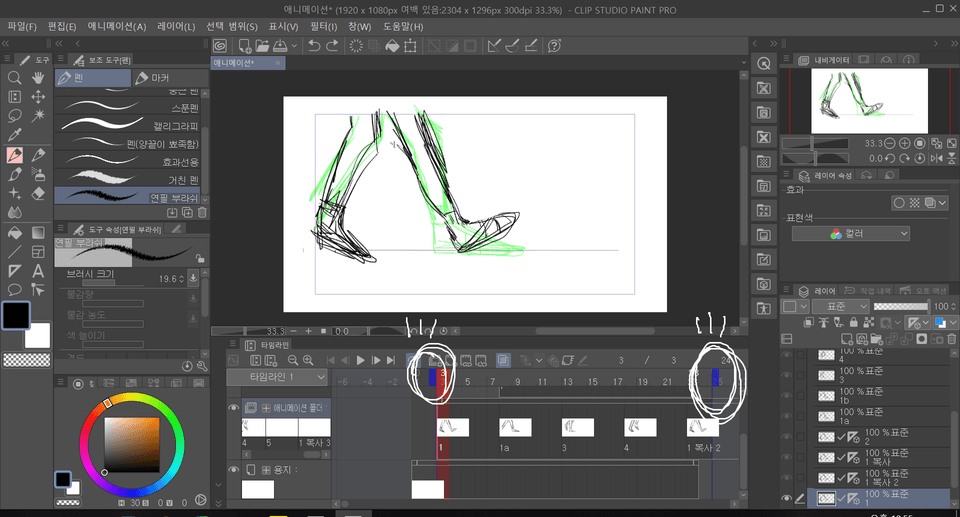Viewport: 960px width, 517px height.
Task: Zoom out the timeline view
Action: (293, 360)
